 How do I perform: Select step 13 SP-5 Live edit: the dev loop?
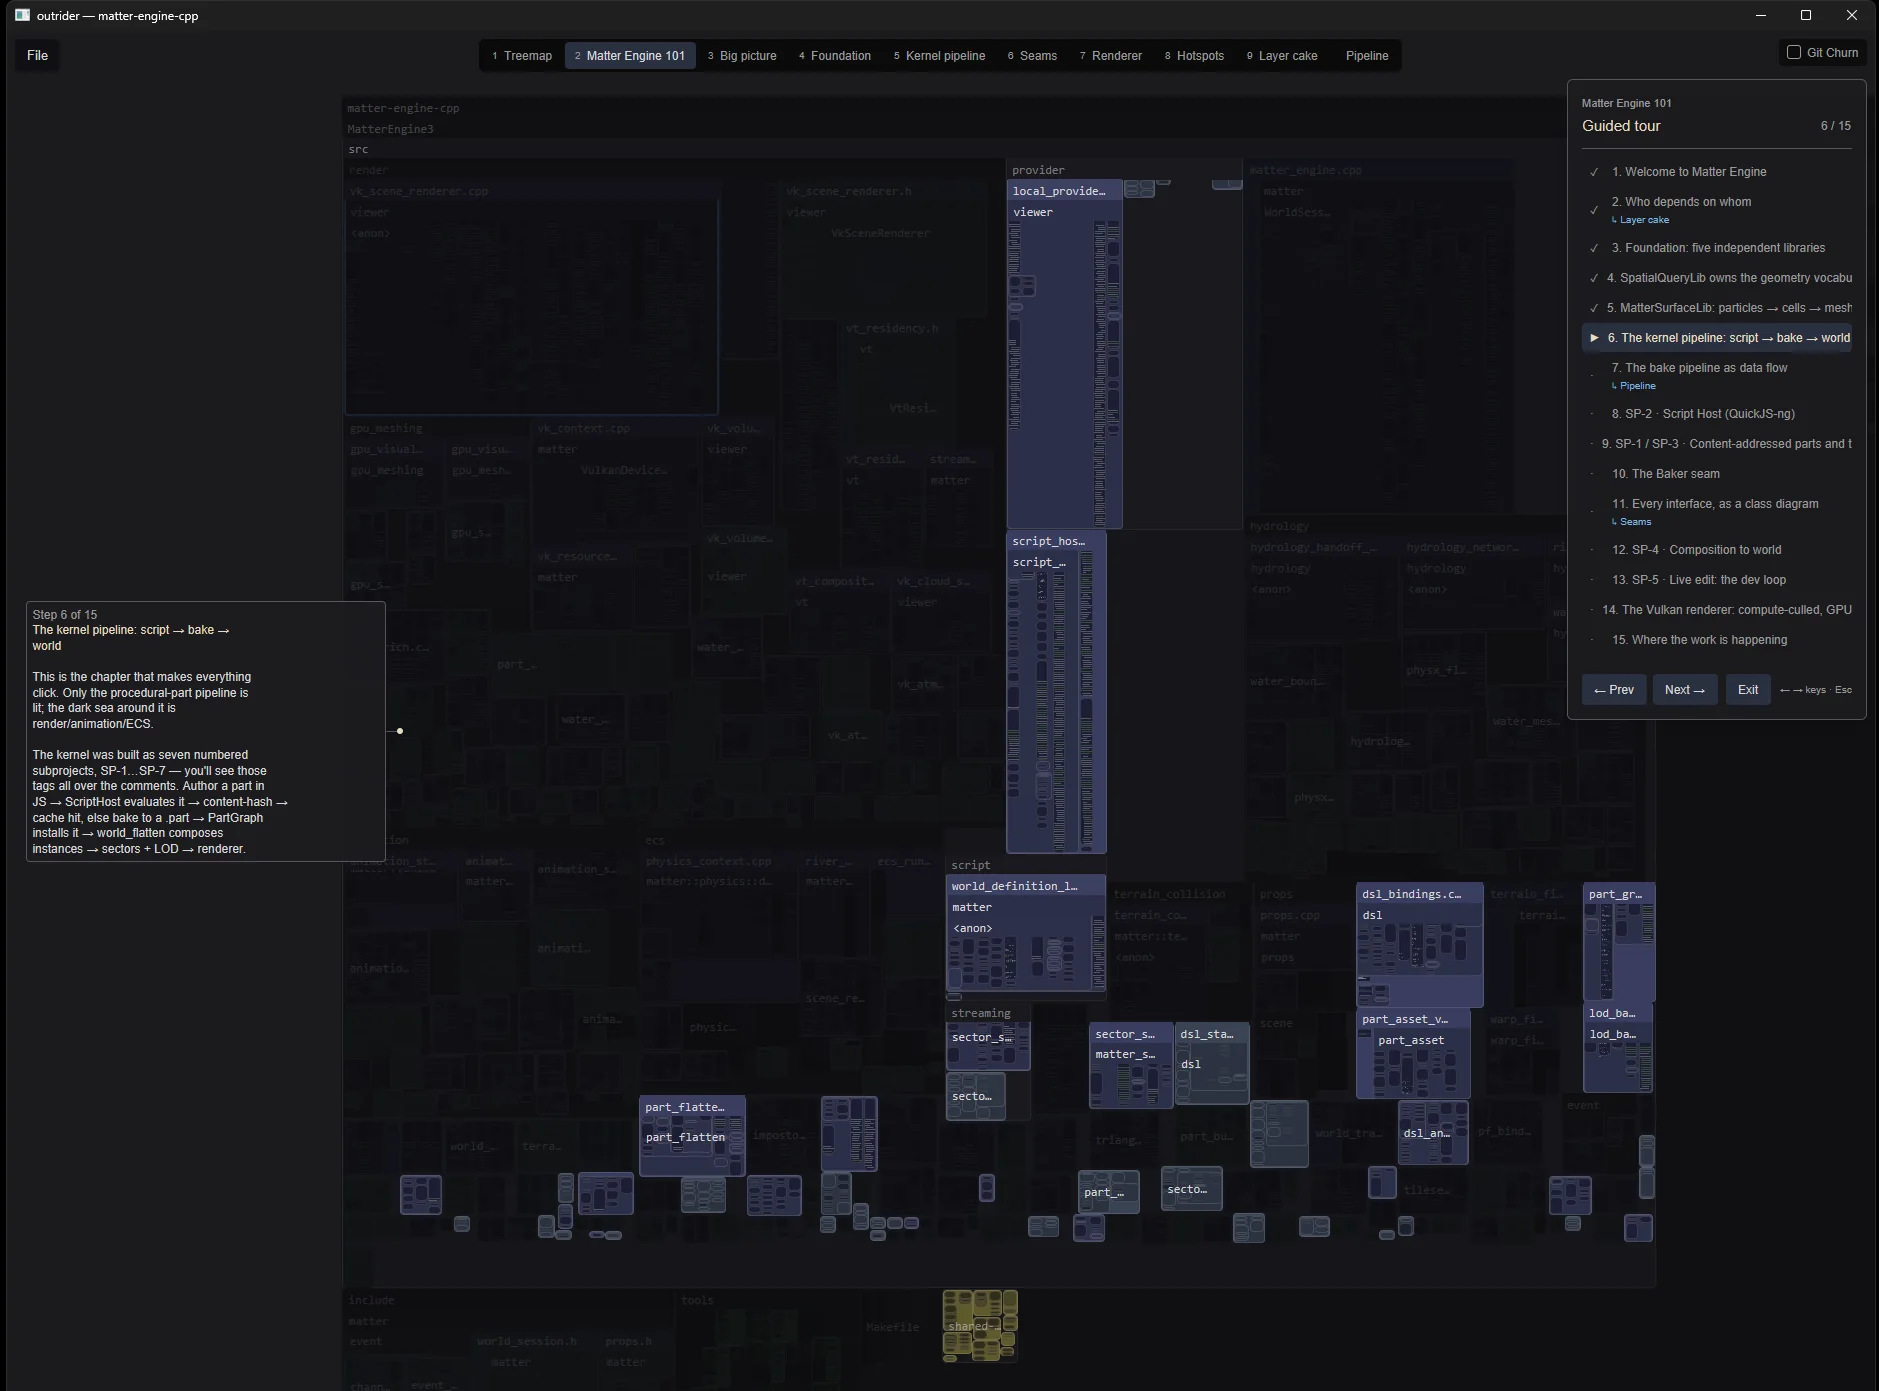(1717, 580)
